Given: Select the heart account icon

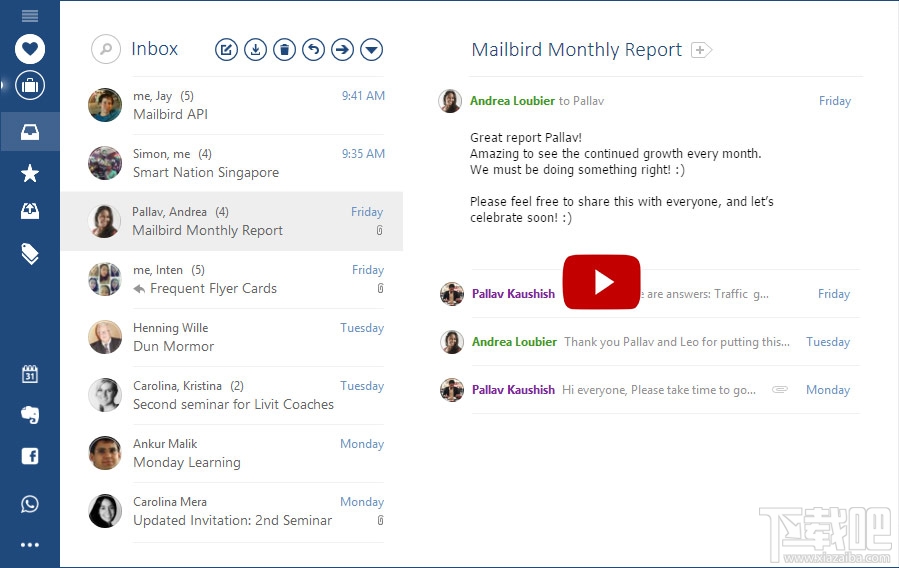Looking at the screenshot, I should (30, 49).
